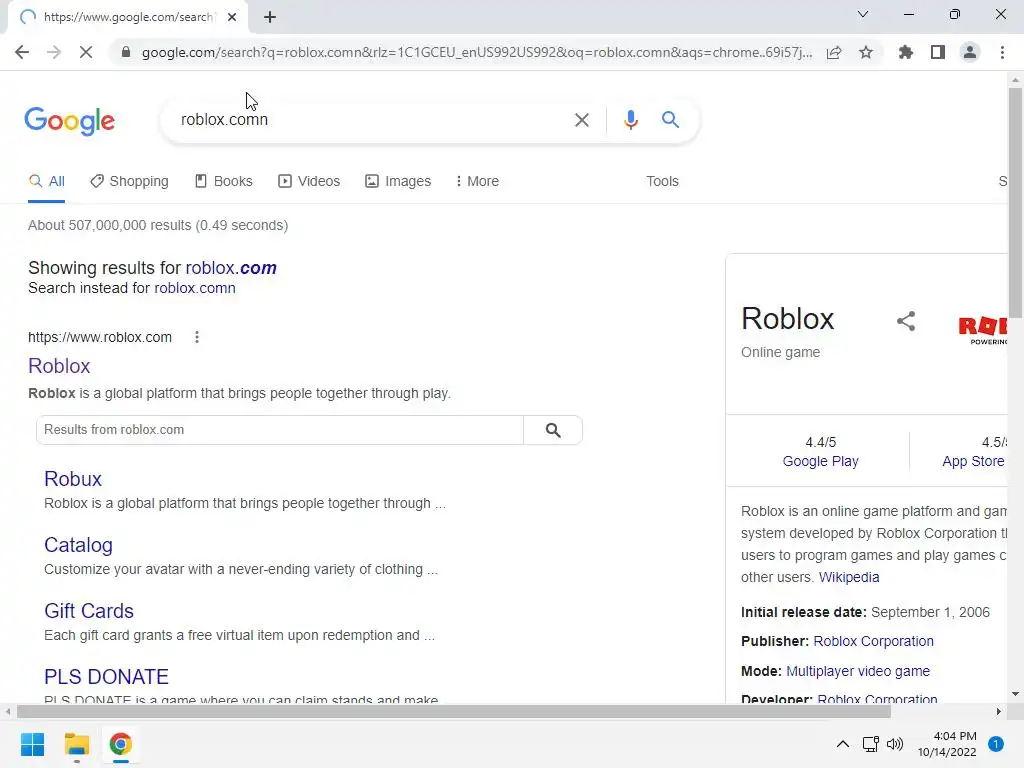Click the Results from roblox.com field
Viewport: 1024px width, 768px height.
(280, 430)
